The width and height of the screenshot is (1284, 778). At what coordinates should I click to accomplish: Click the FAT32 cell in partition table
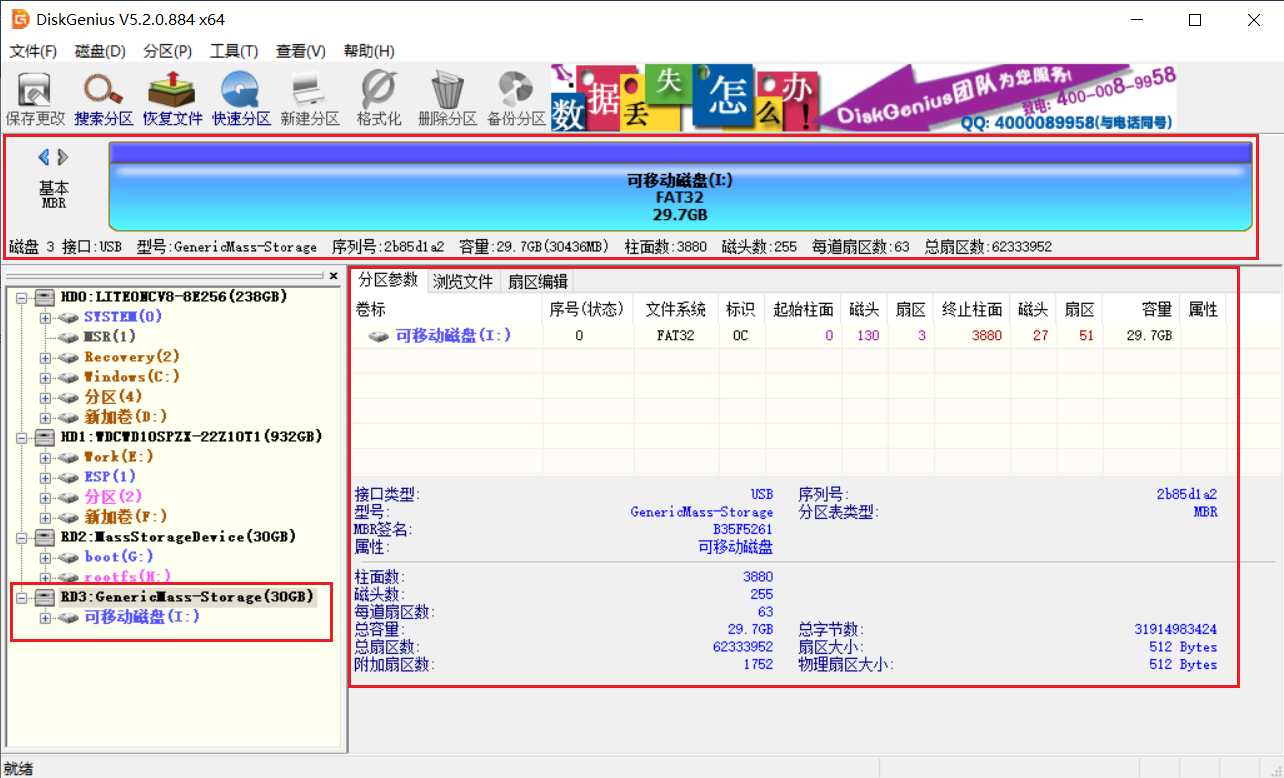pos(676,336)
